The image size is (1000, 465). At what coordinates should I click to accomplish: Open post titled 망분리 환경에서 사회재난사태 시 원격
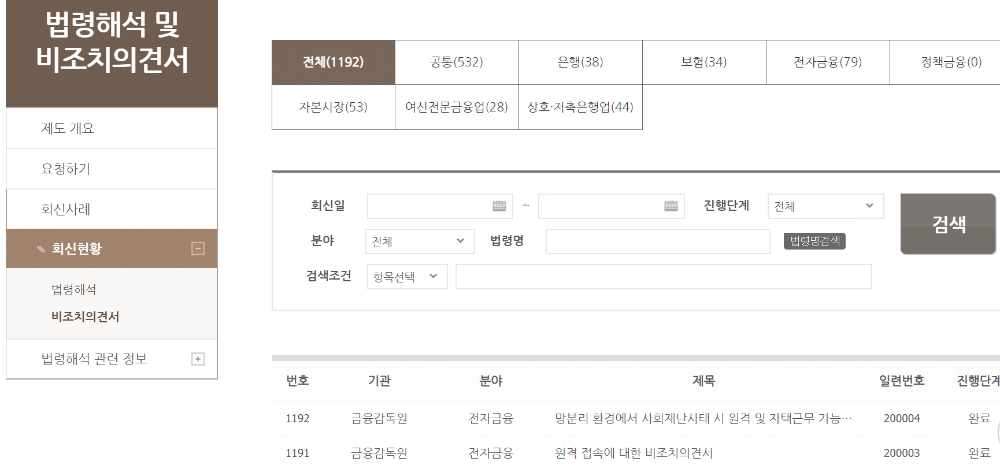[x=703, y=418]
